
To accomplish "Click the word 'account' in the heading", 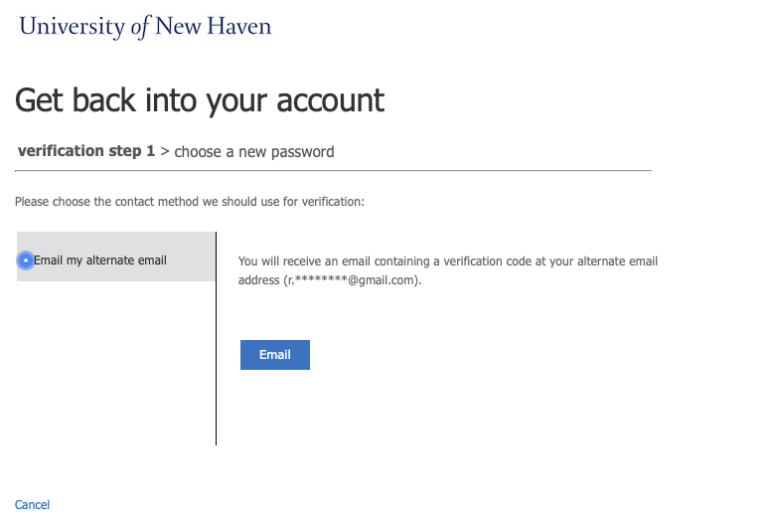I will coord(331,100).
